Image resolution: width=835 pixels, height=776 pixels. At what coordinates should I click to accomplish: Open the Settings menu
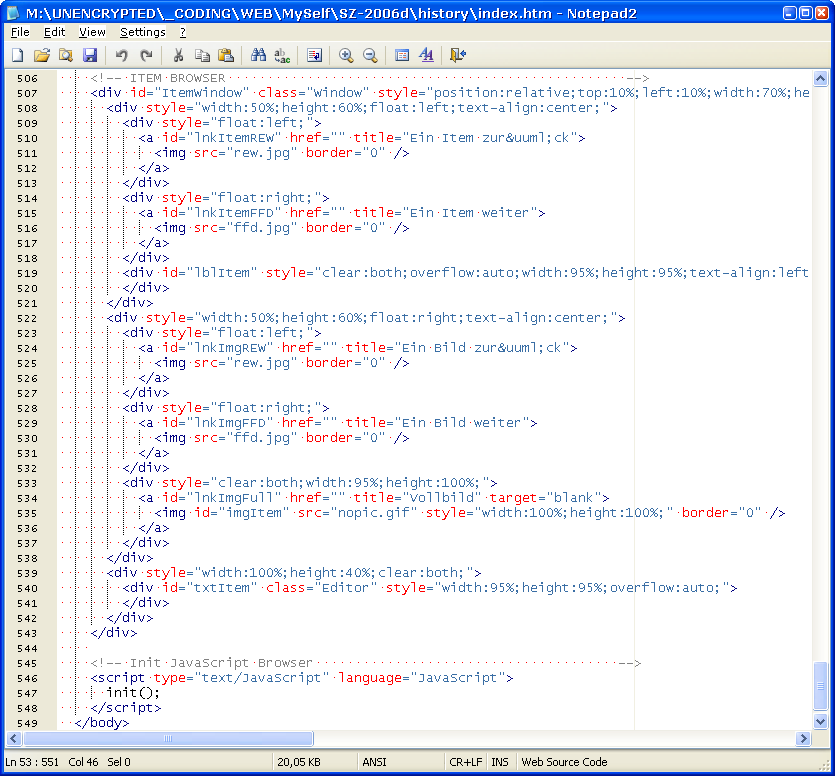(143, 32)
